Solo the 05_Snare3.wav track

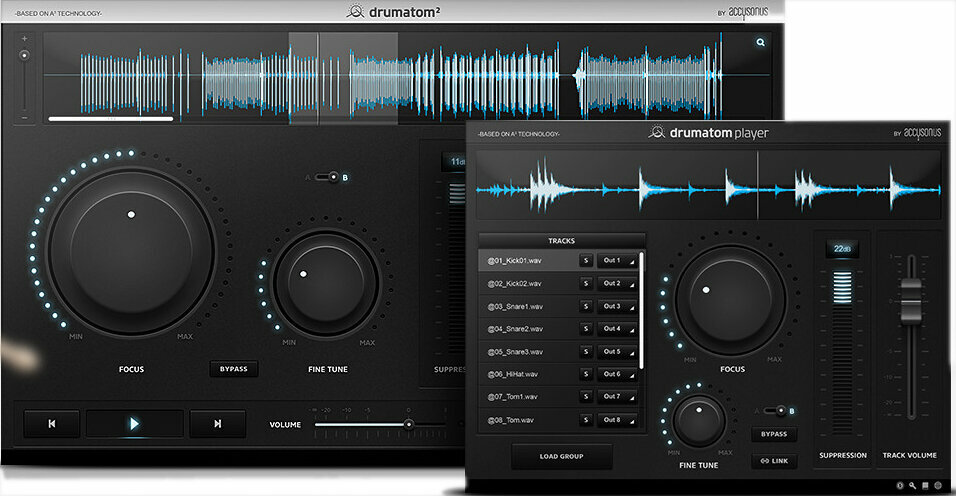pyautogui.click(x=586, y=352)
